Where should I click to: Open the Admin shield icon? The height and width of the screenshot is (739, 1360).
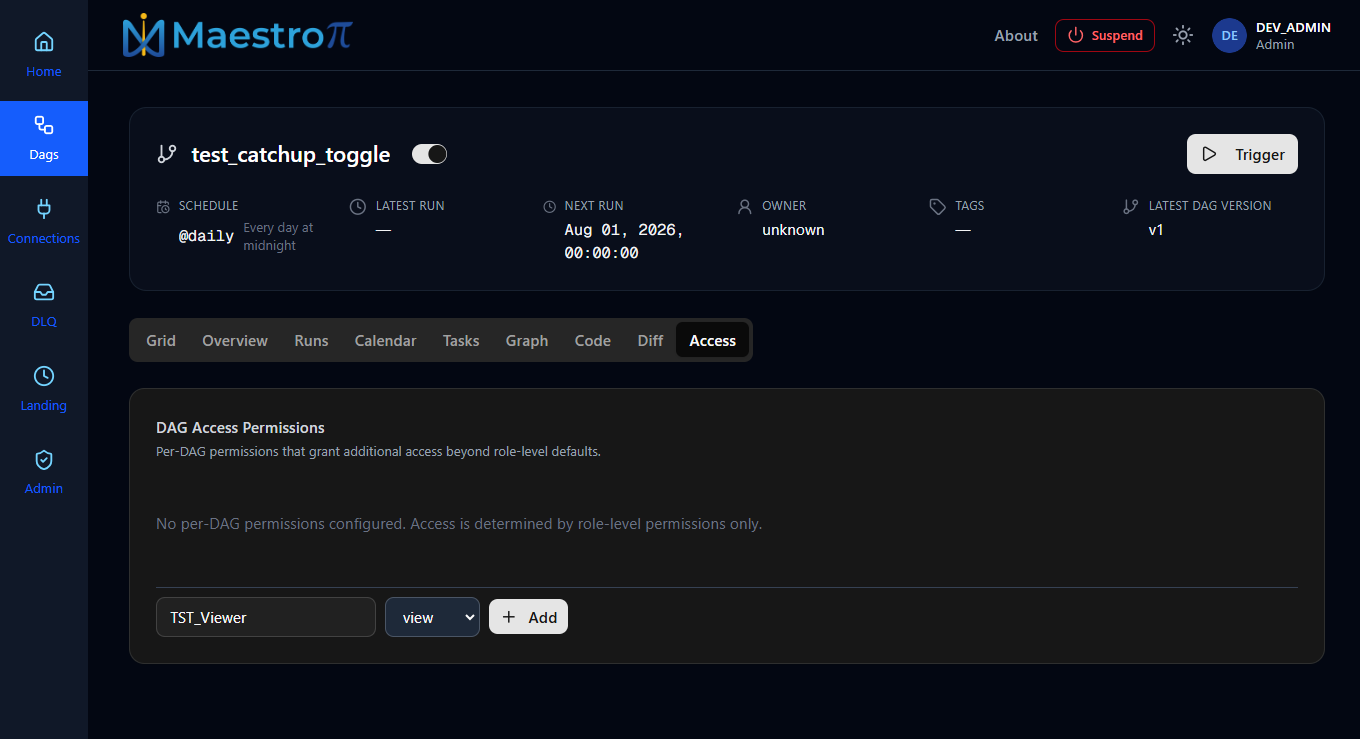tap(44, 459)
